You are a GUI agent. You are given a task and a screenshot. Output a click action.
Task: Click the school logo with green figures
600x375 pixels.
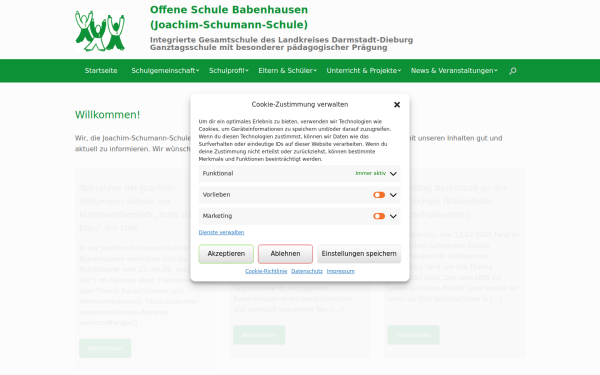[x=100, y=31]
